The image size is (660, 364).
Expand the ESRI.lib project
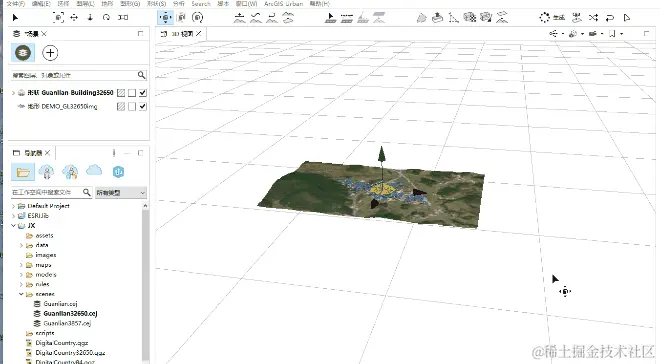[13, 216]
